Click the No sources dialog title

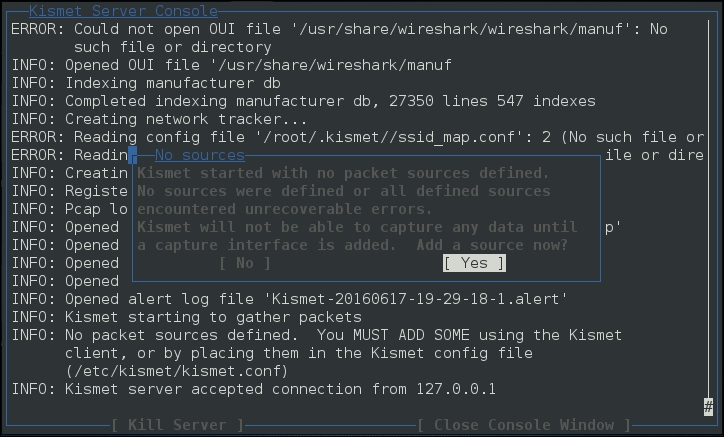(200, 155)
